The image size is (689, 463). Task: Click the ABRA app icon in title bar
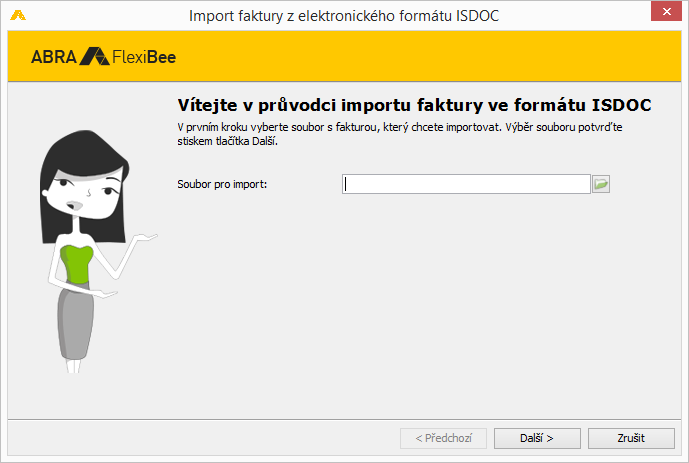[18, 16]
